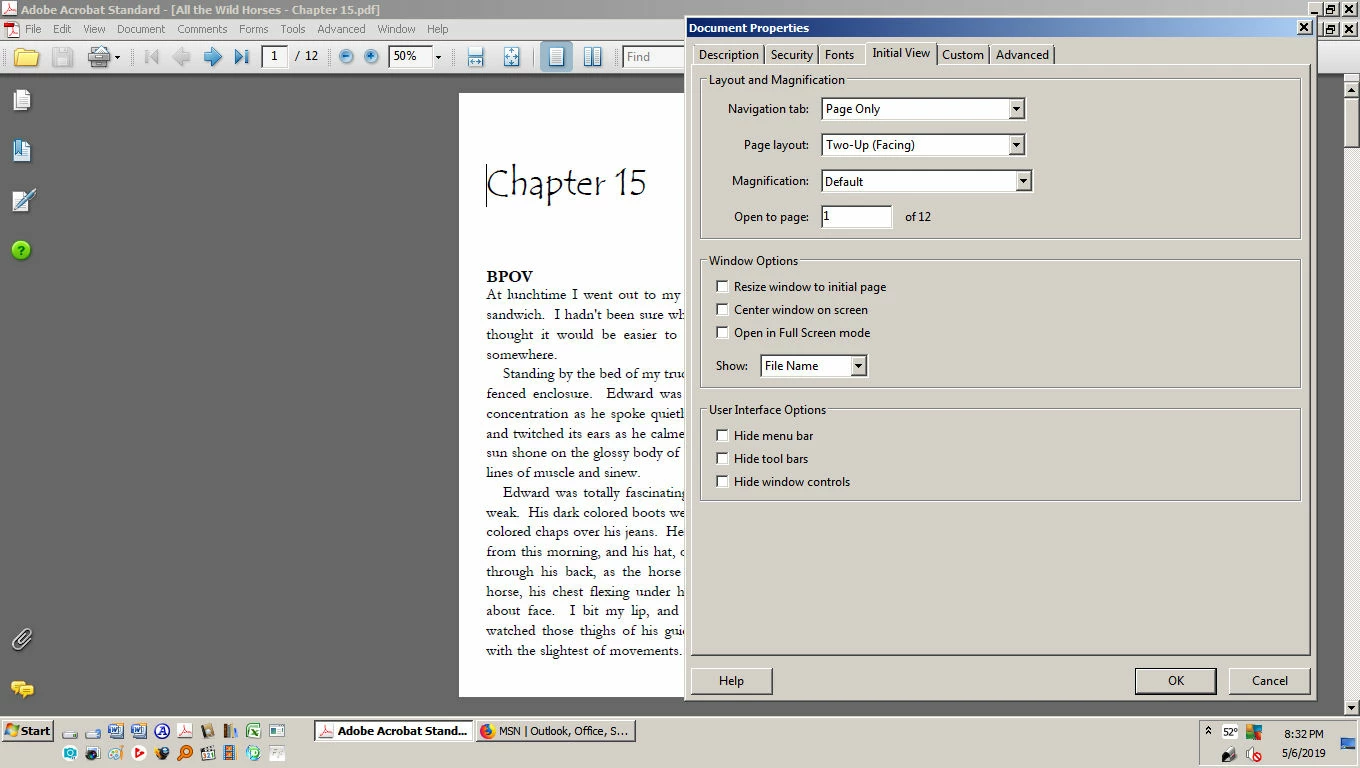The image size is (1360, 768).
Task: Switch to the Custom tab
Action: pos(963,55)
